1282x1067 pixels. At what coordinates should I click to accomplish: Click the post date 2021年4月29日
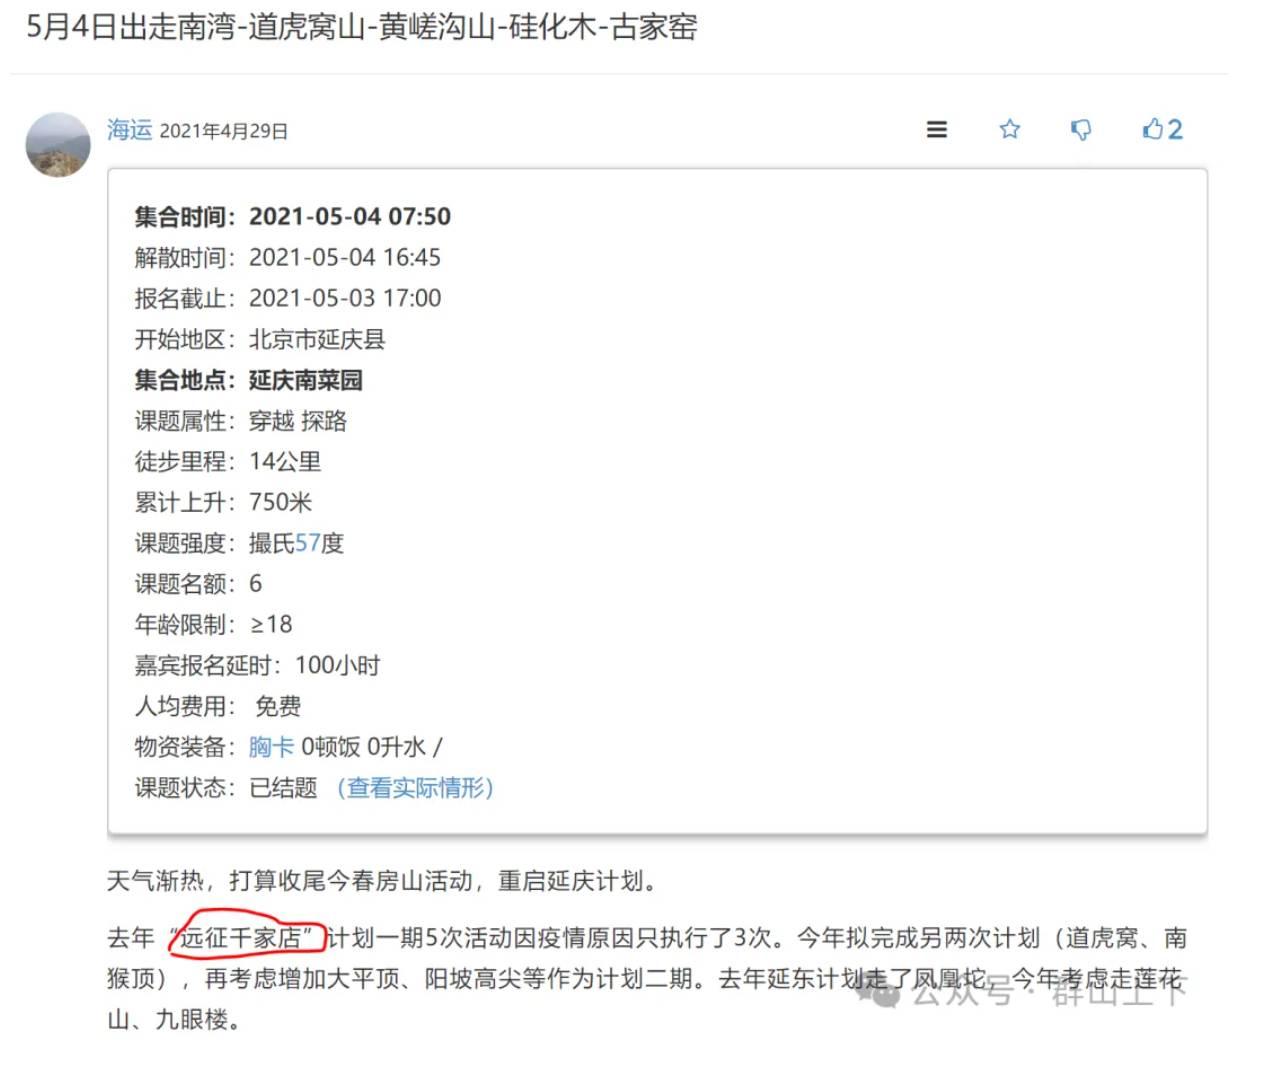pos(223,131)
